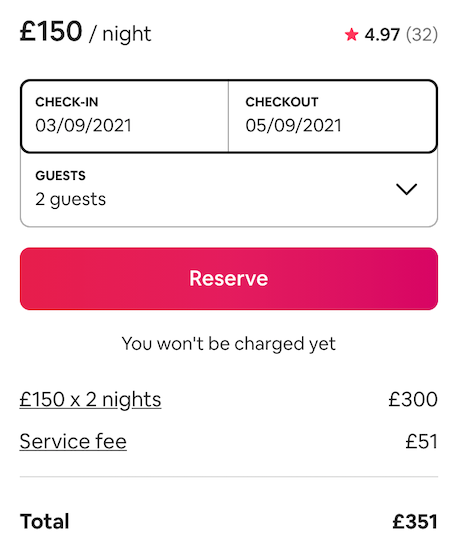Click the Total label
This screenshot has height=555, width=454.
click(45, 522)
